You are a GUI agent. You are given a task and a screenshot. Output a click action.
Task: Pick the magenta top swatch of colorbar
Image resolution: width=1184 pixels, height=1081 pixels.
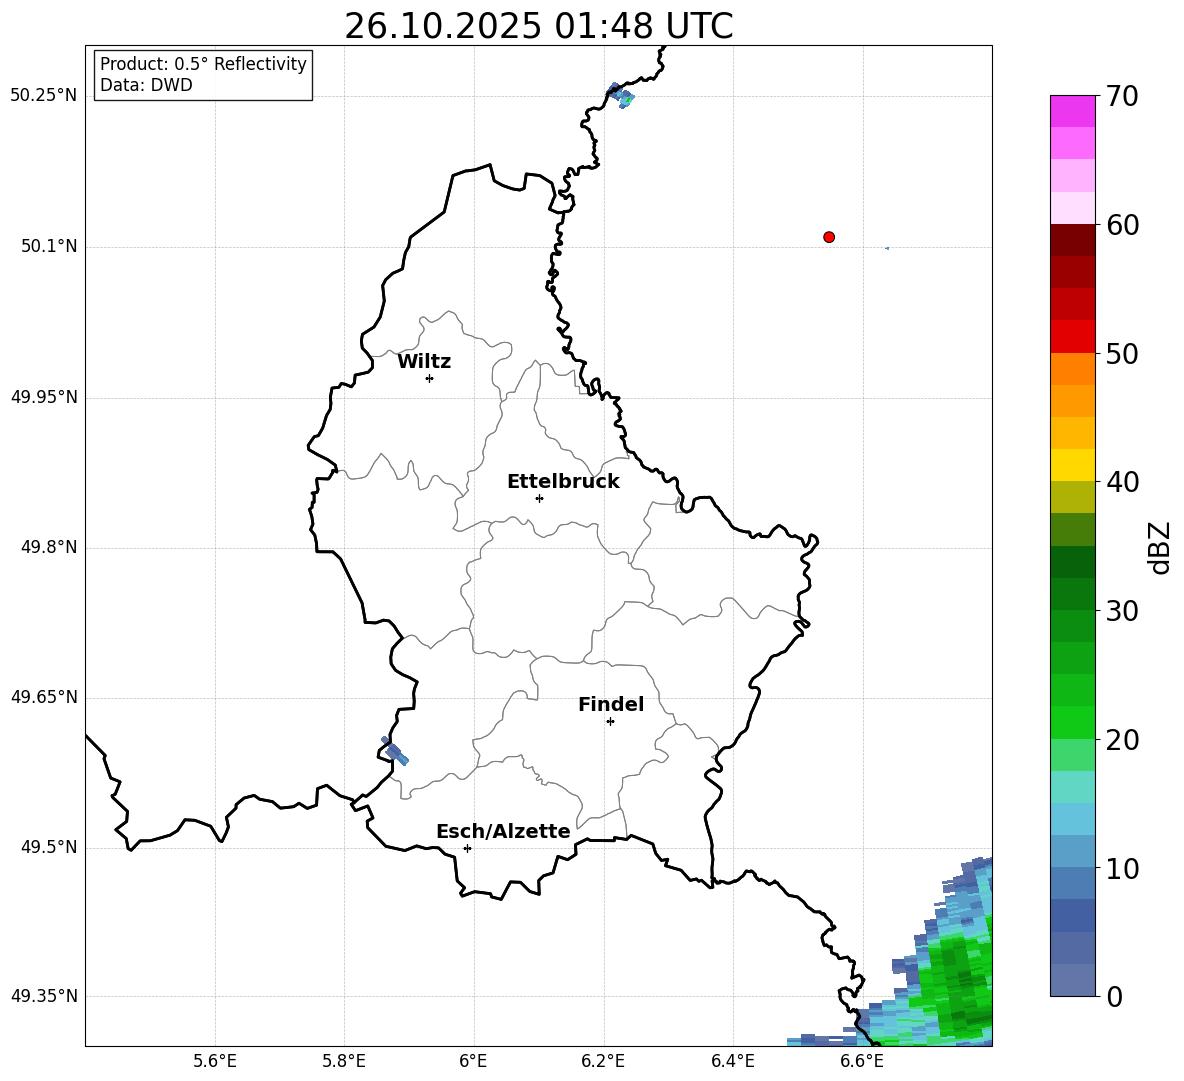coord(1072,112)
